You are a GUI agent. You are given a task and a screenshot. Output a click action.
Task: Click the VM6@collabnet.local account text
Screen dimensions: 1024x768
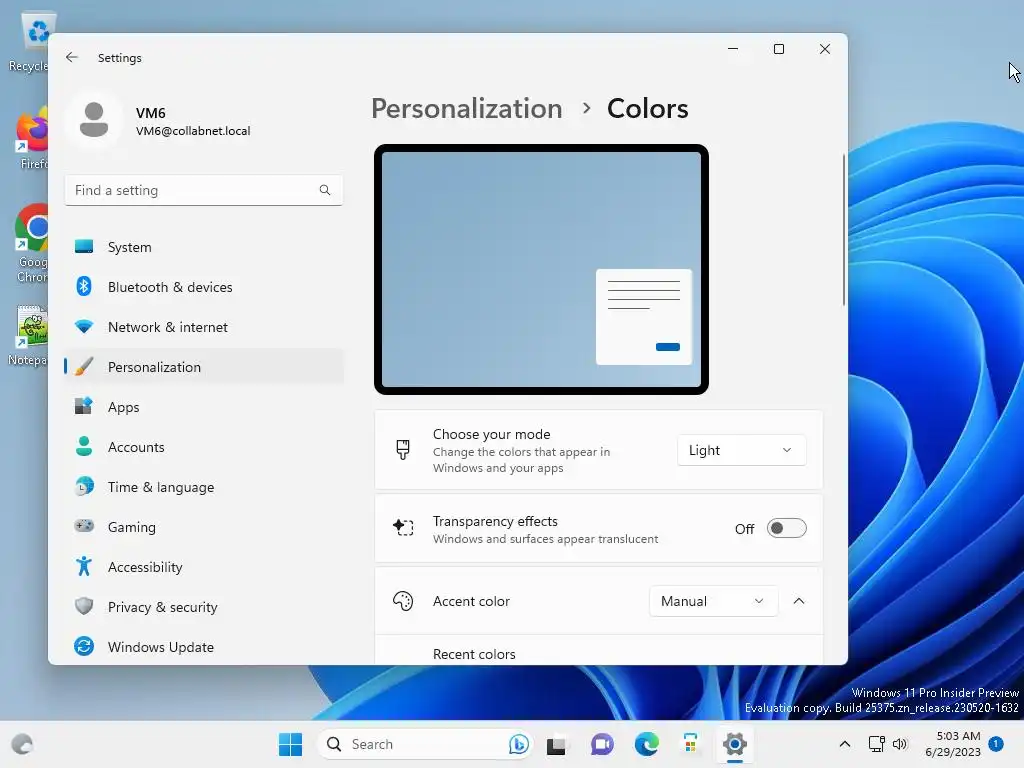tap(193, 131)
